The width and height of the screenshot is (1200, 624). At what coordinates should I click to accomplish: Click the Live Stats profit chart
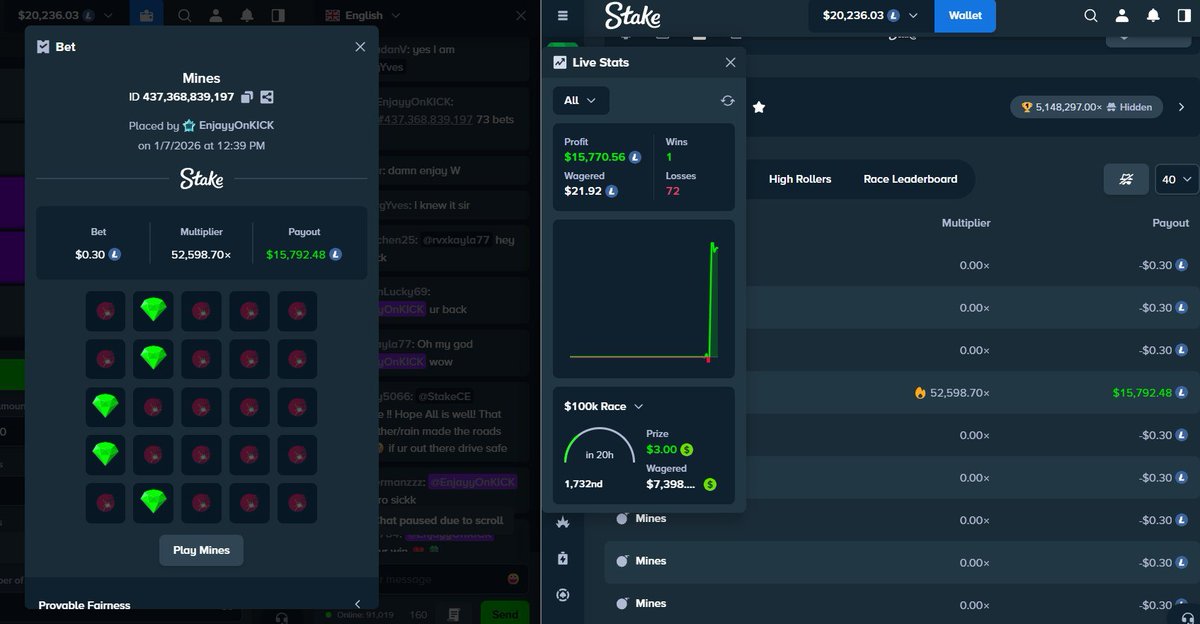644,298
